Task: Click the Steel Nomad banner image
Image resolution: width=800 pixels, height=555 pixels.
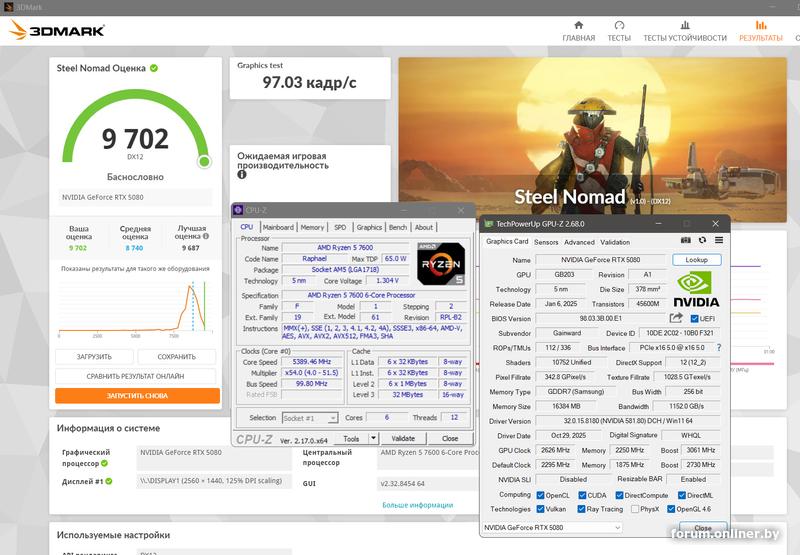Action: (x=592, y=140)
